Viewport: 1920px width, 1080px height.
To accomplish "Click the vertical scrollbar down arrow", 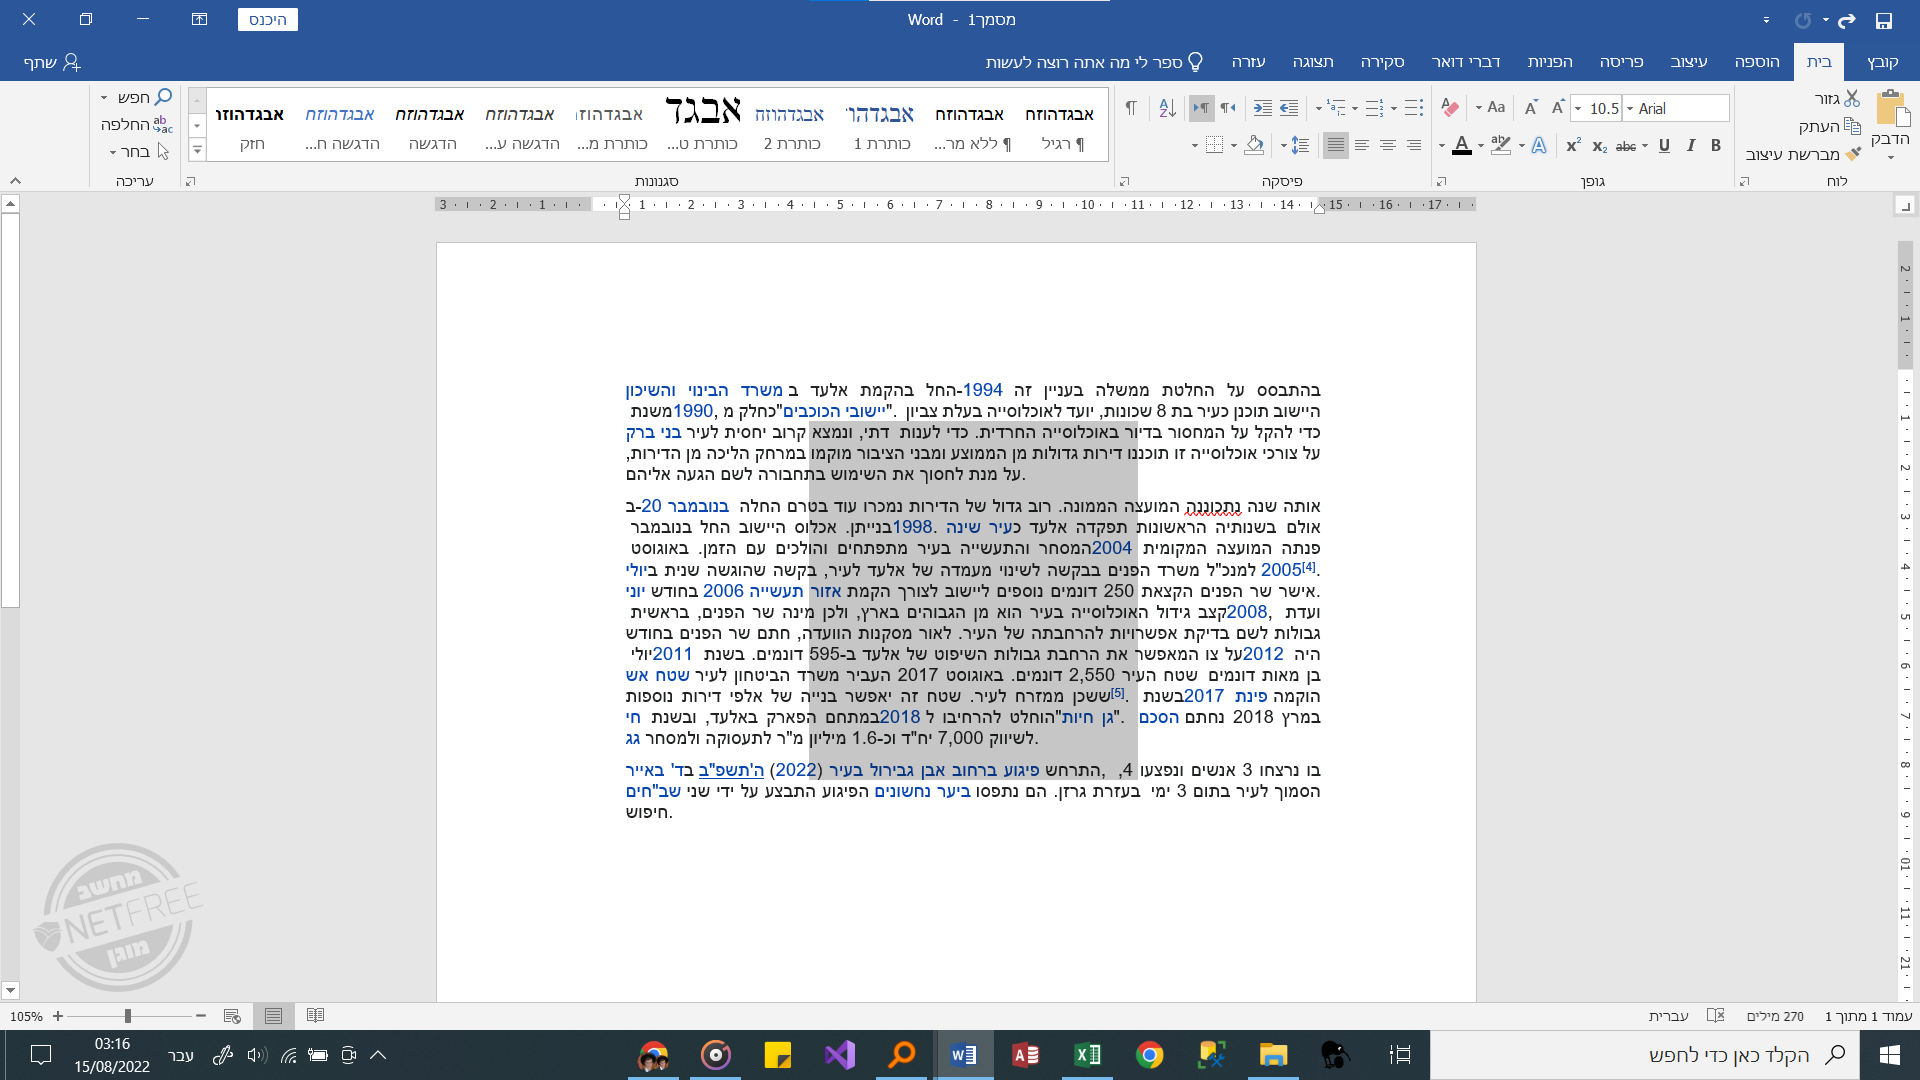I will pos(10,990).
